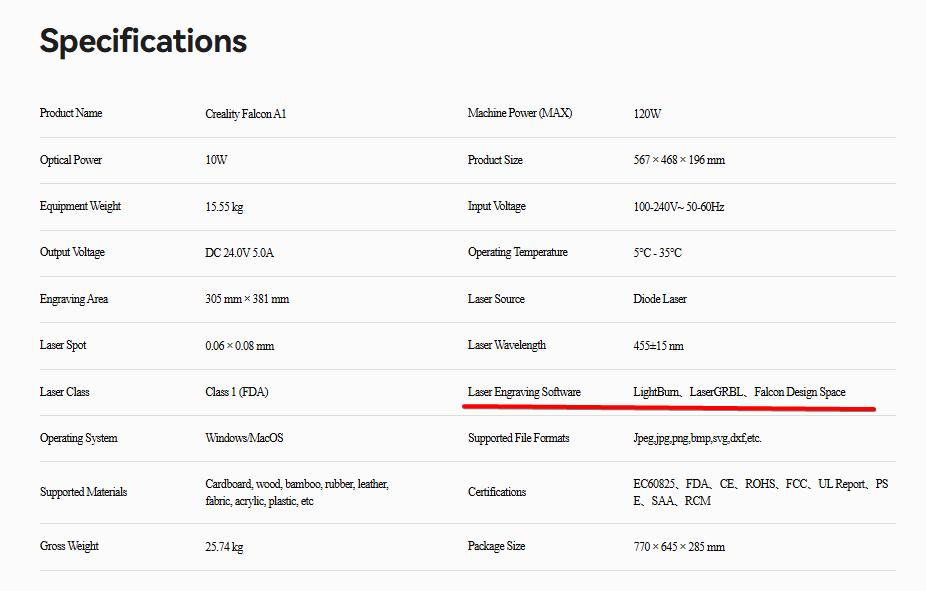Click the Laser Wavelength 455±15 nm value
Viewport: 926px width, 591px height.
(x=658, y=346)
